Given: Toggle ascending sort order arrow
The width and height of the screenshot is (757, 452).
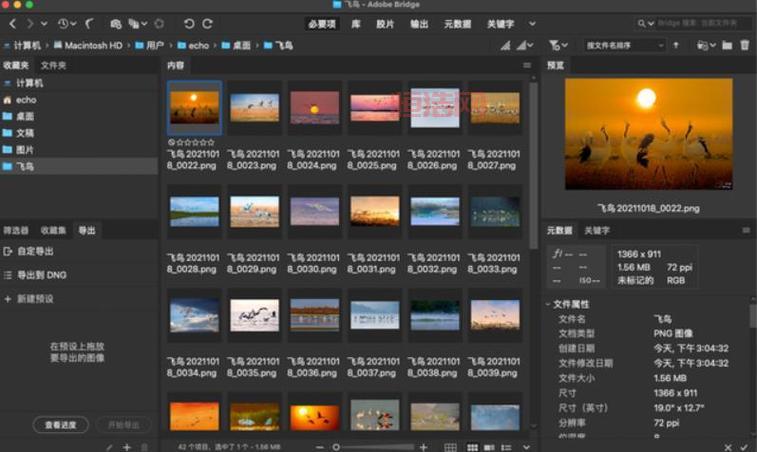Looking at the screenshot, I should (676, 45).
